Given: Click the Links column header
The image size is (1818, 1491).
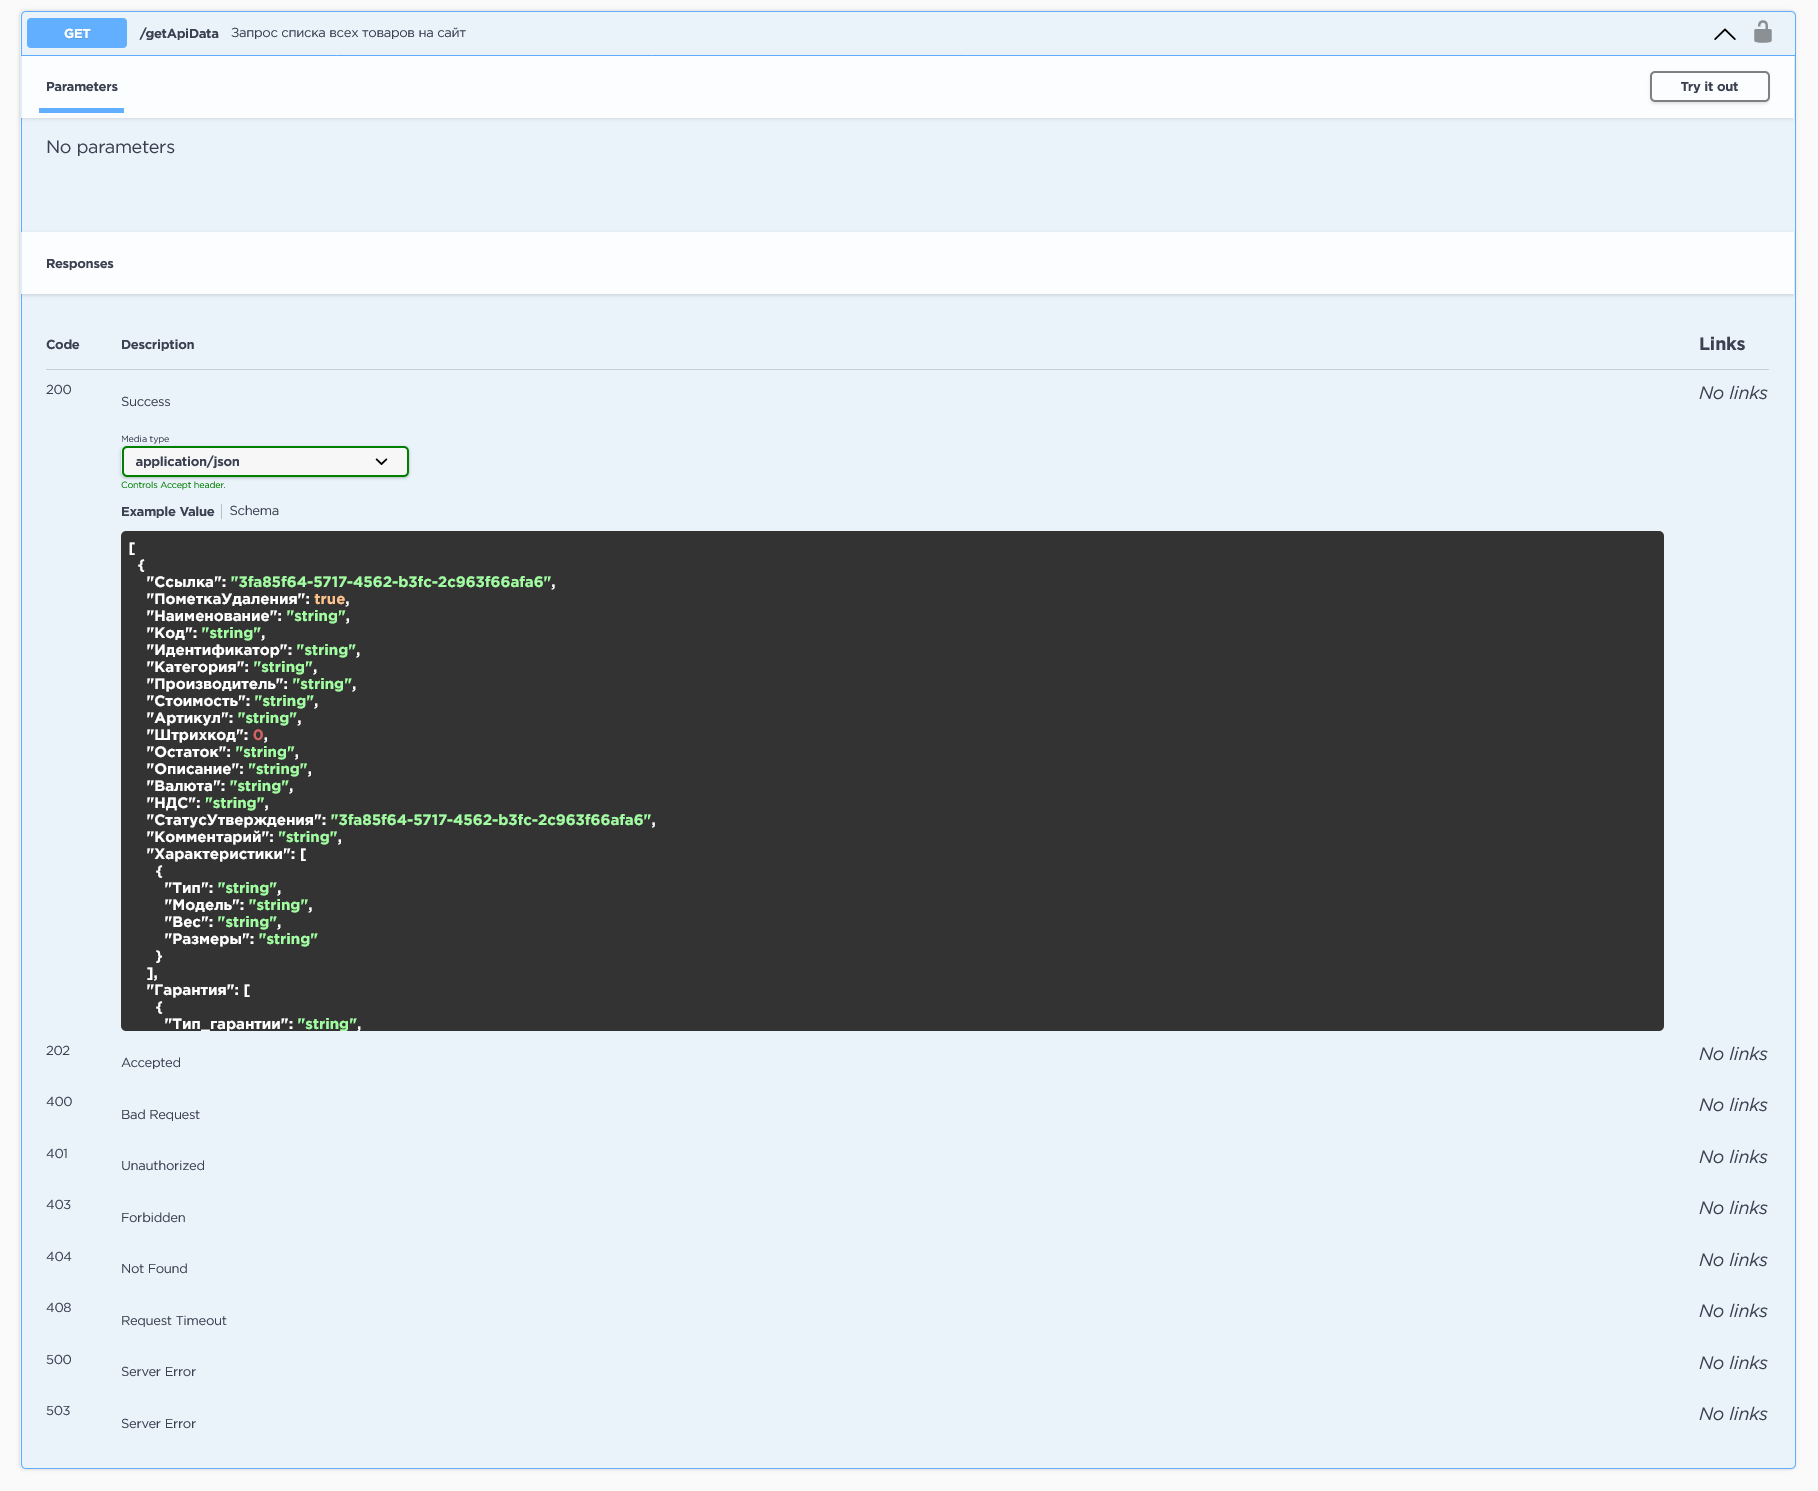Looking at the screenshot, I should (x=1722, y=344).
